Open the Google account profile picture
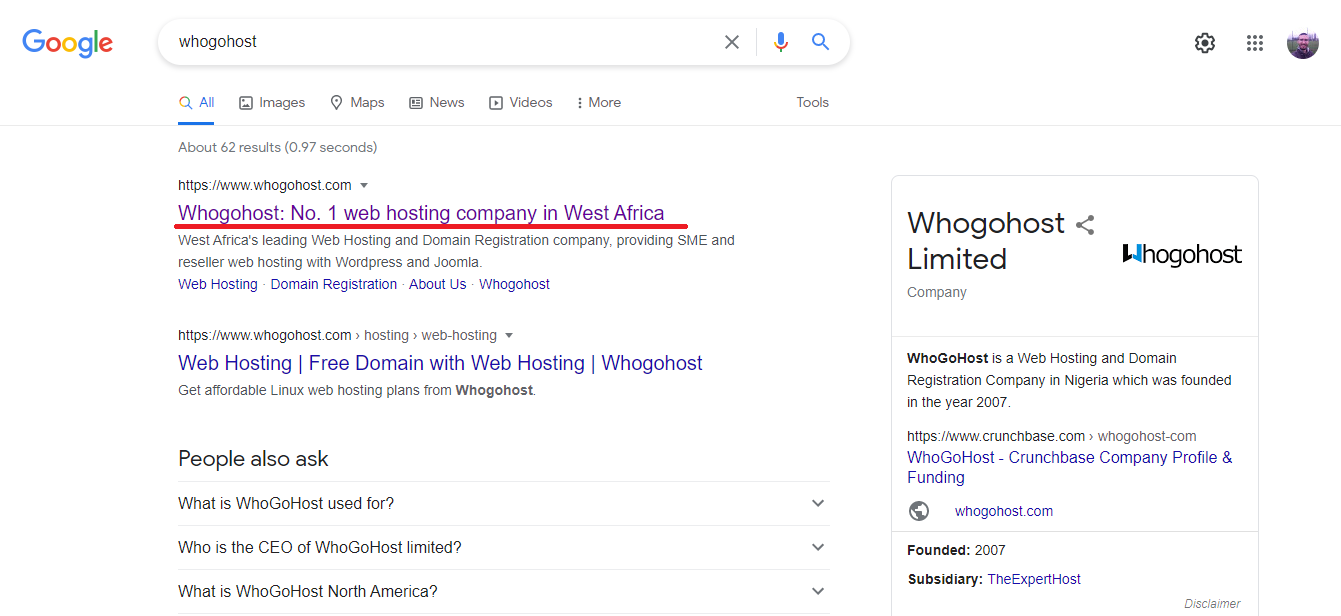This screenshot has height=616, width=1341. pyautogui.click(x=1303, y=43)
